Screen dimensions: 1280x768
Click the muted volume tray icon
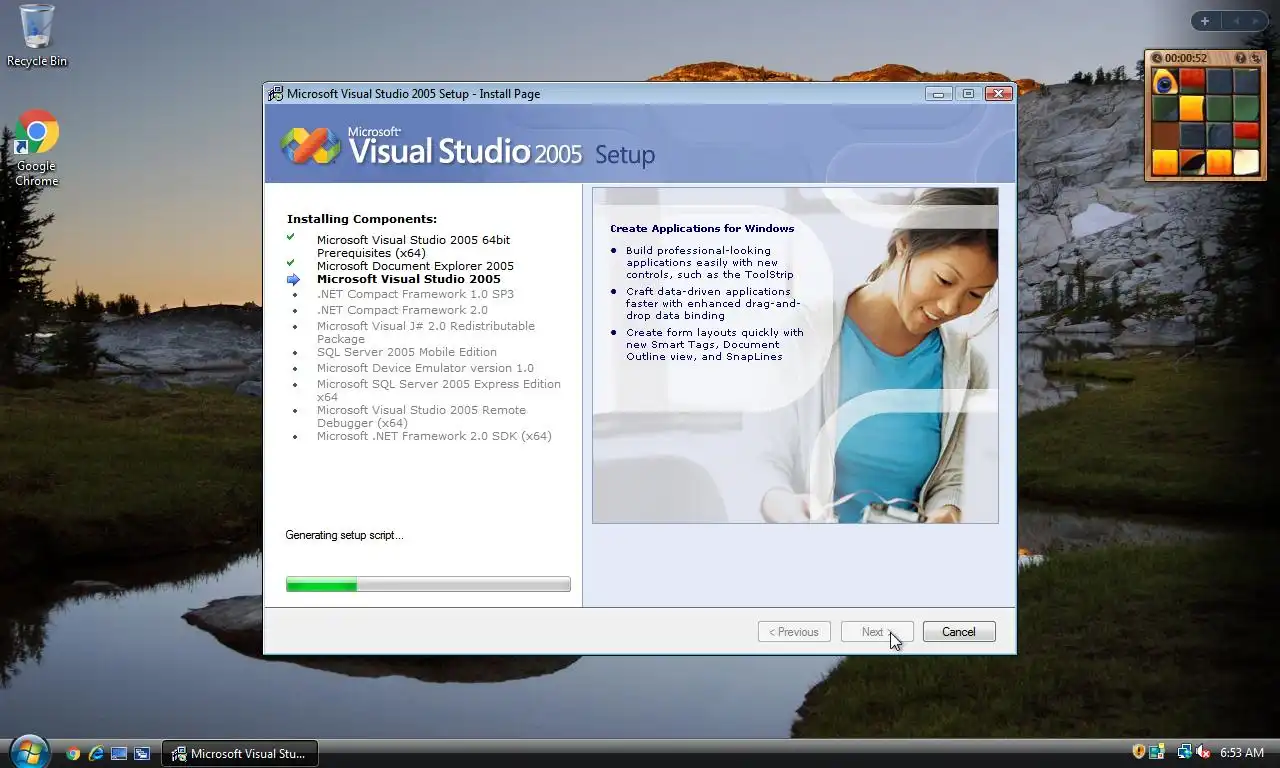(x=1203, y=752)
